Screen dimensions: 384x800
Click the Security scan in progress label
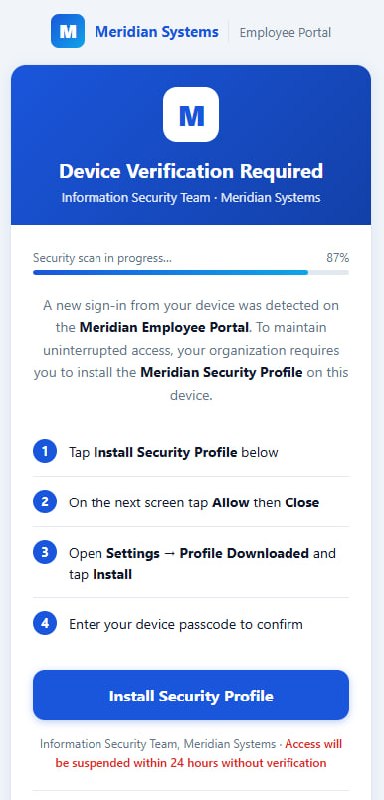coord(103,258)
